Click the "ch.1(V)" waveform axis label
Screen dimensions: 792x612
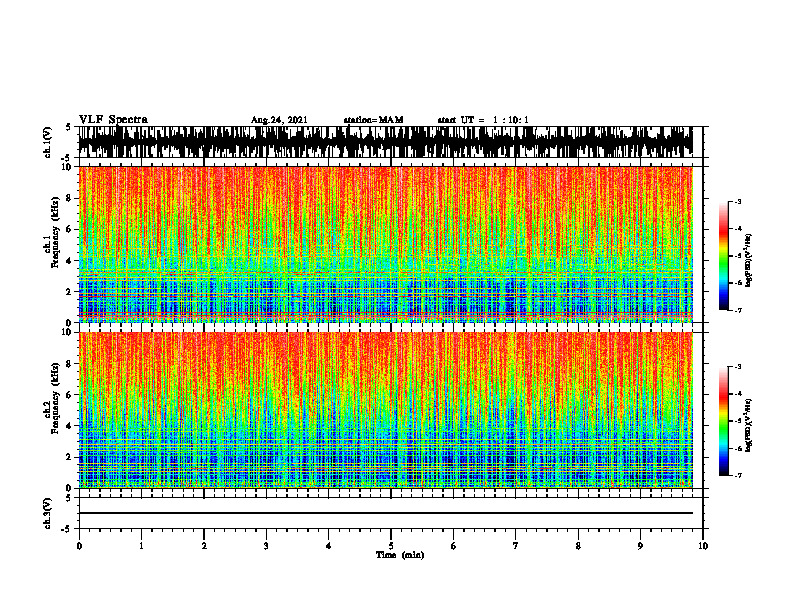coord(48,142)
